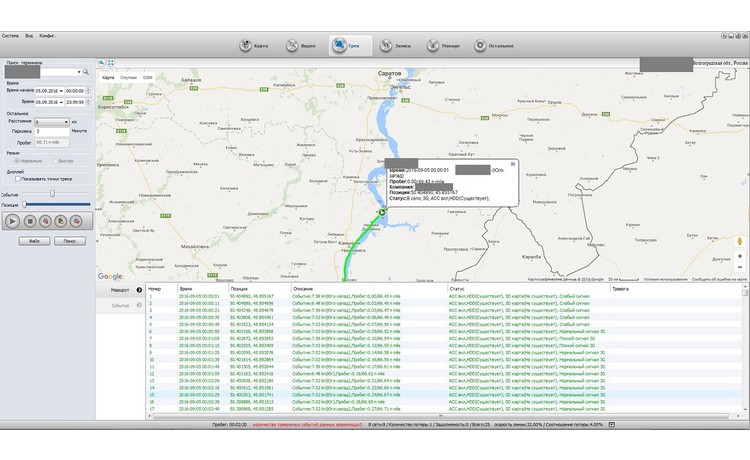
Task: Adjust the Событие speed slider handle
Action: pyautogui.click(x=52, y=194)
